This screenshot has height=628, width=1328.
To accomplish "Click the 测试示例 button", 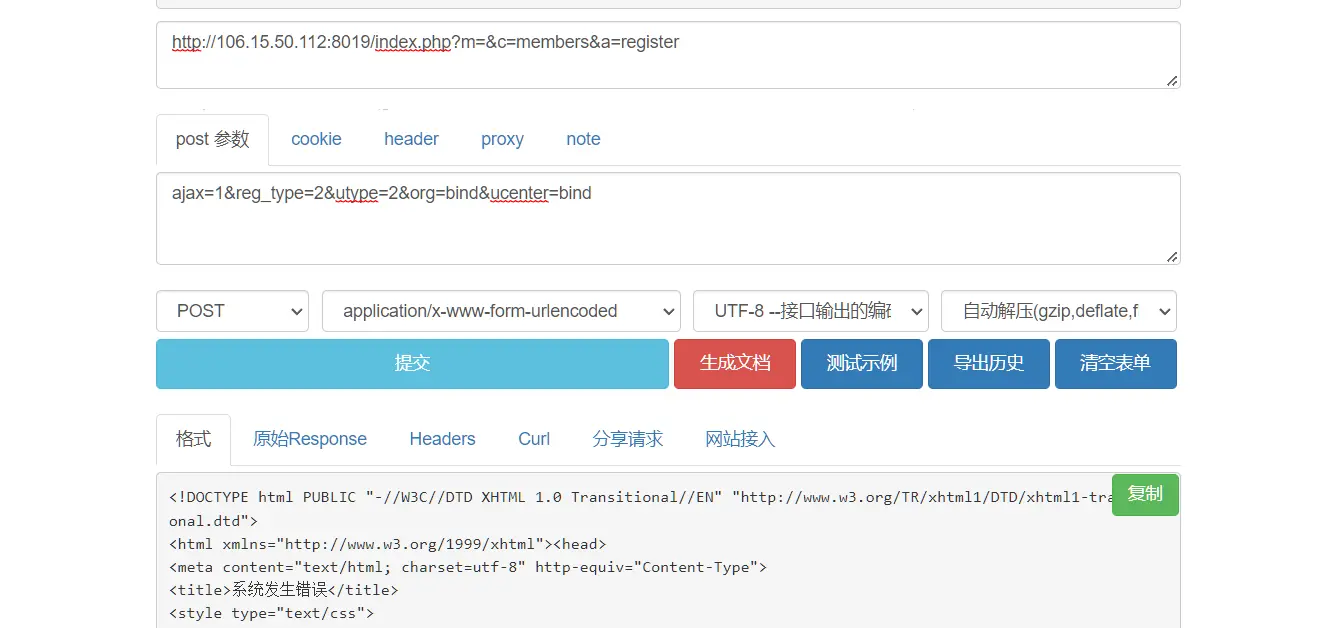I will (x=861, y=363).
